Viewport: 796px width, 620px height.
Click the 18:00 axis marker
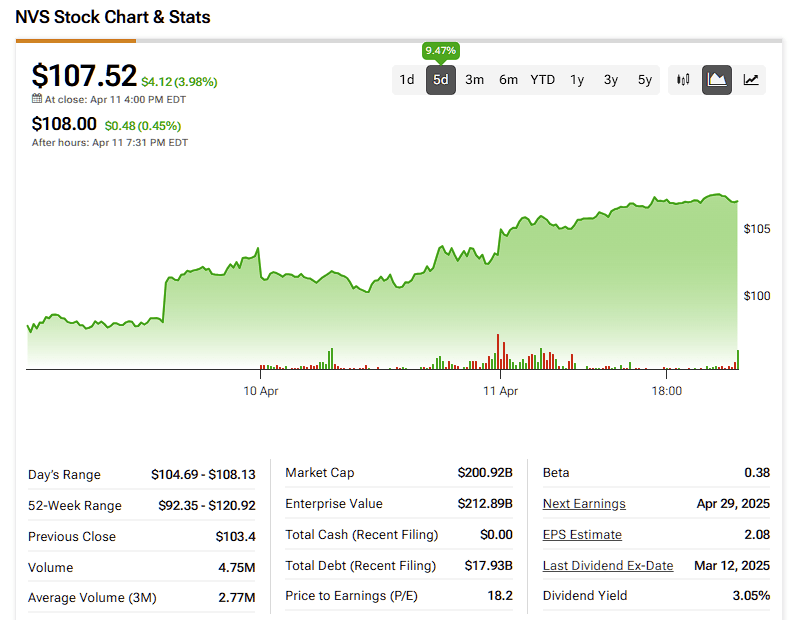(x=667, y=391)
